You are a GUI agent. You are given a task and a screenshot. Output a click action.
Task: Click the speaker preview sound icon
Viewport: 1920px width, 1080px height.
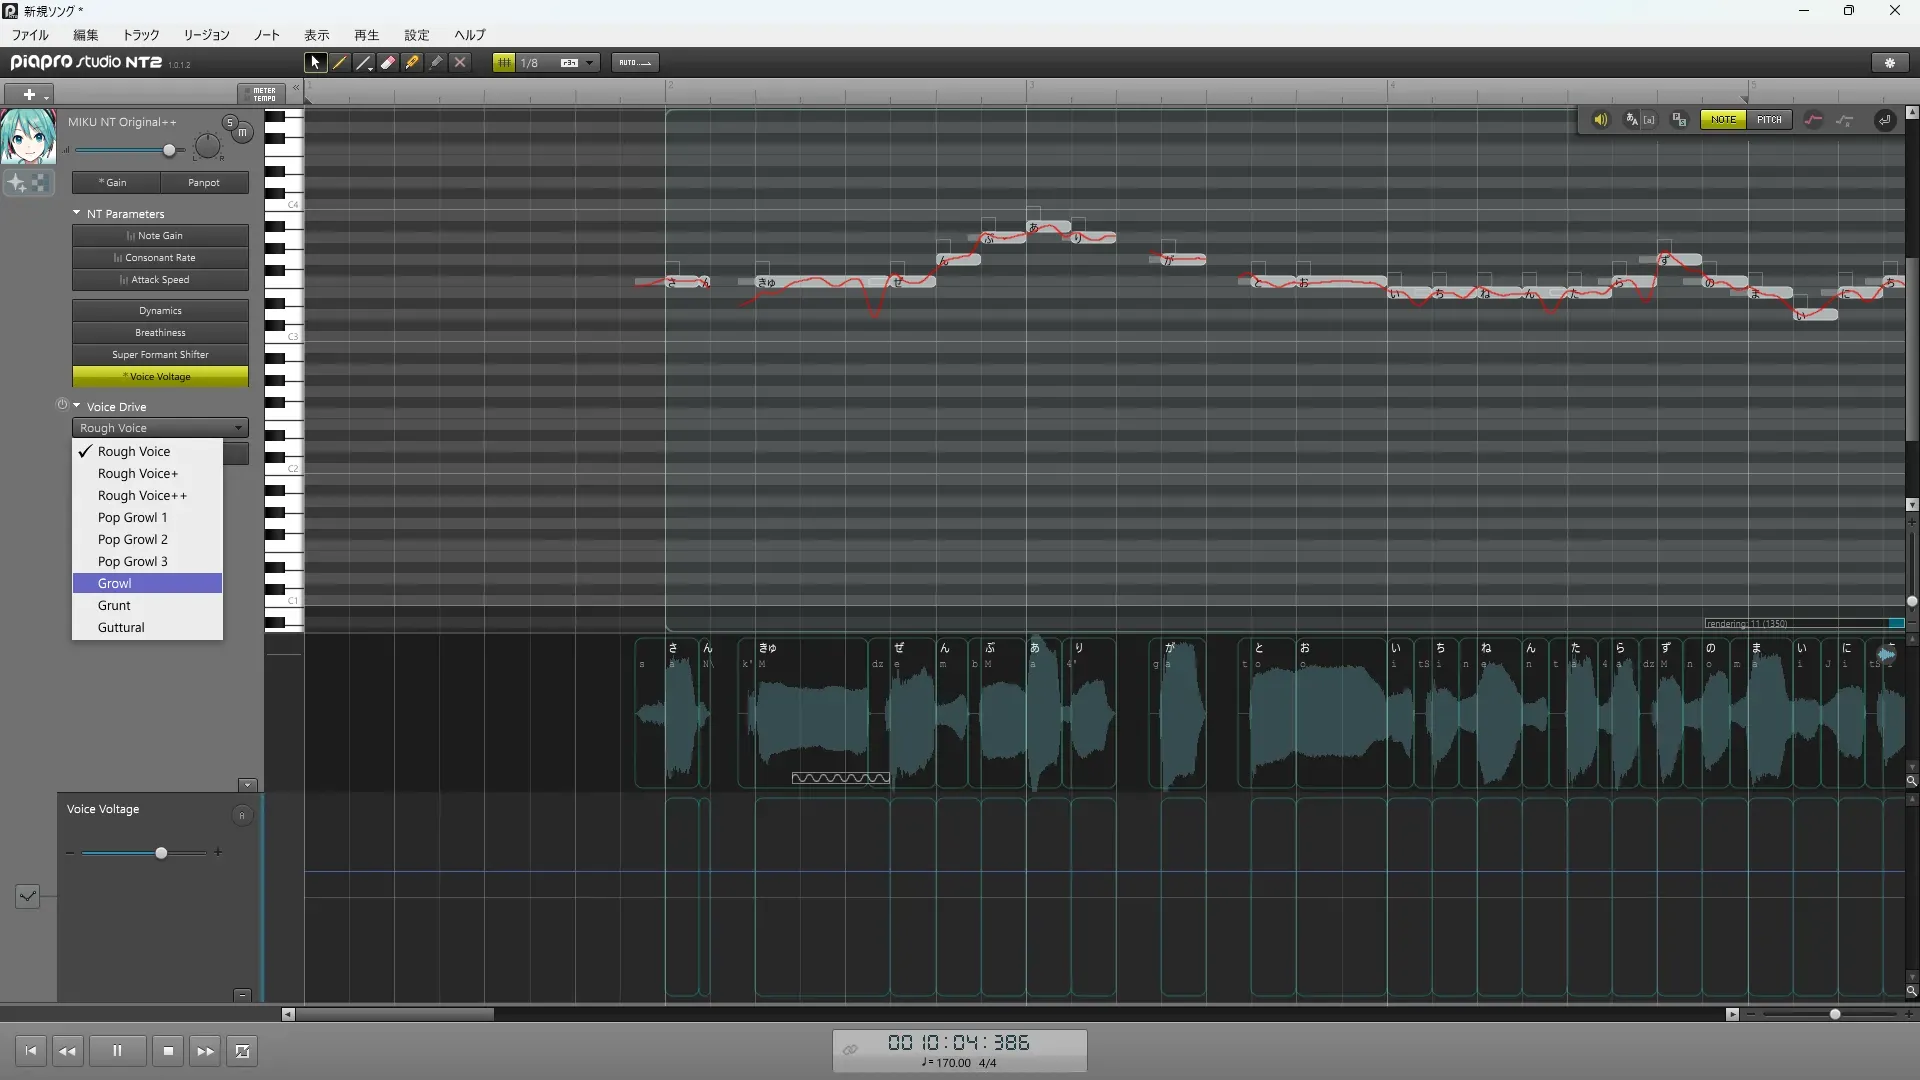[1600, 120]
